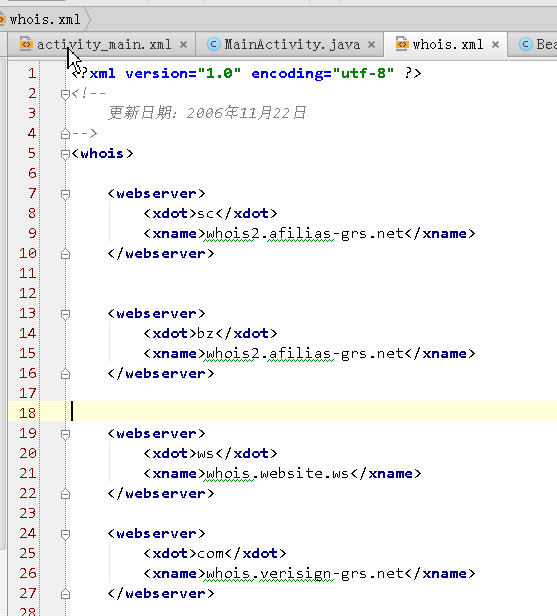Fold the ws webserver block at line 19
Screen dimensions: 557x616
65,434
